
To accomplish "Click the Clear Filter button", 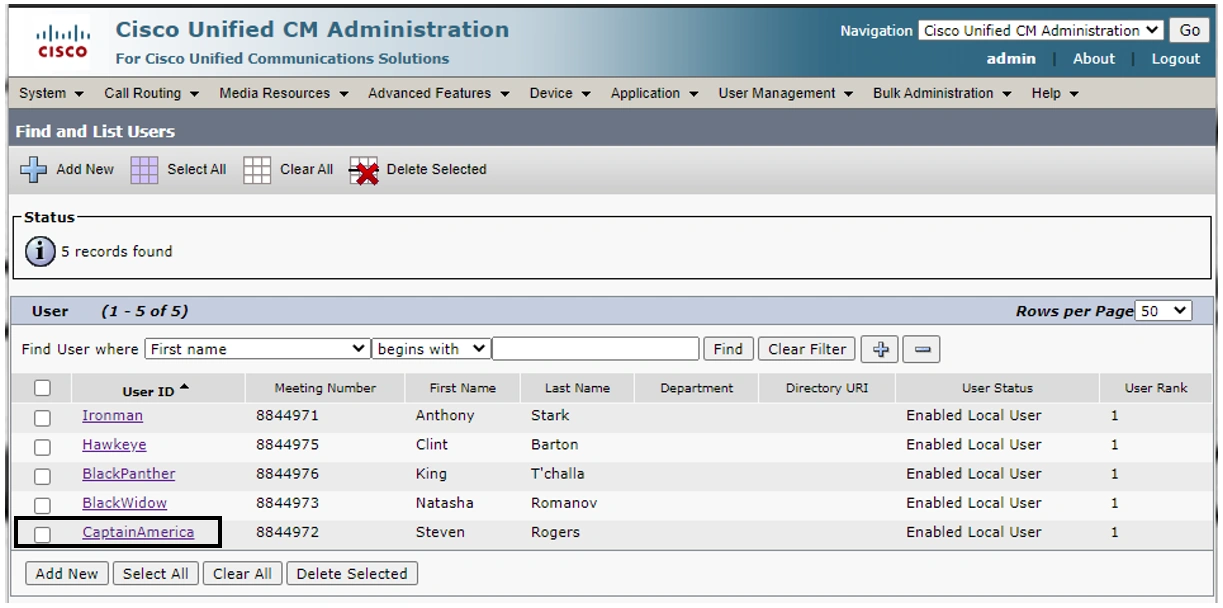I will [x=807, y=349].
